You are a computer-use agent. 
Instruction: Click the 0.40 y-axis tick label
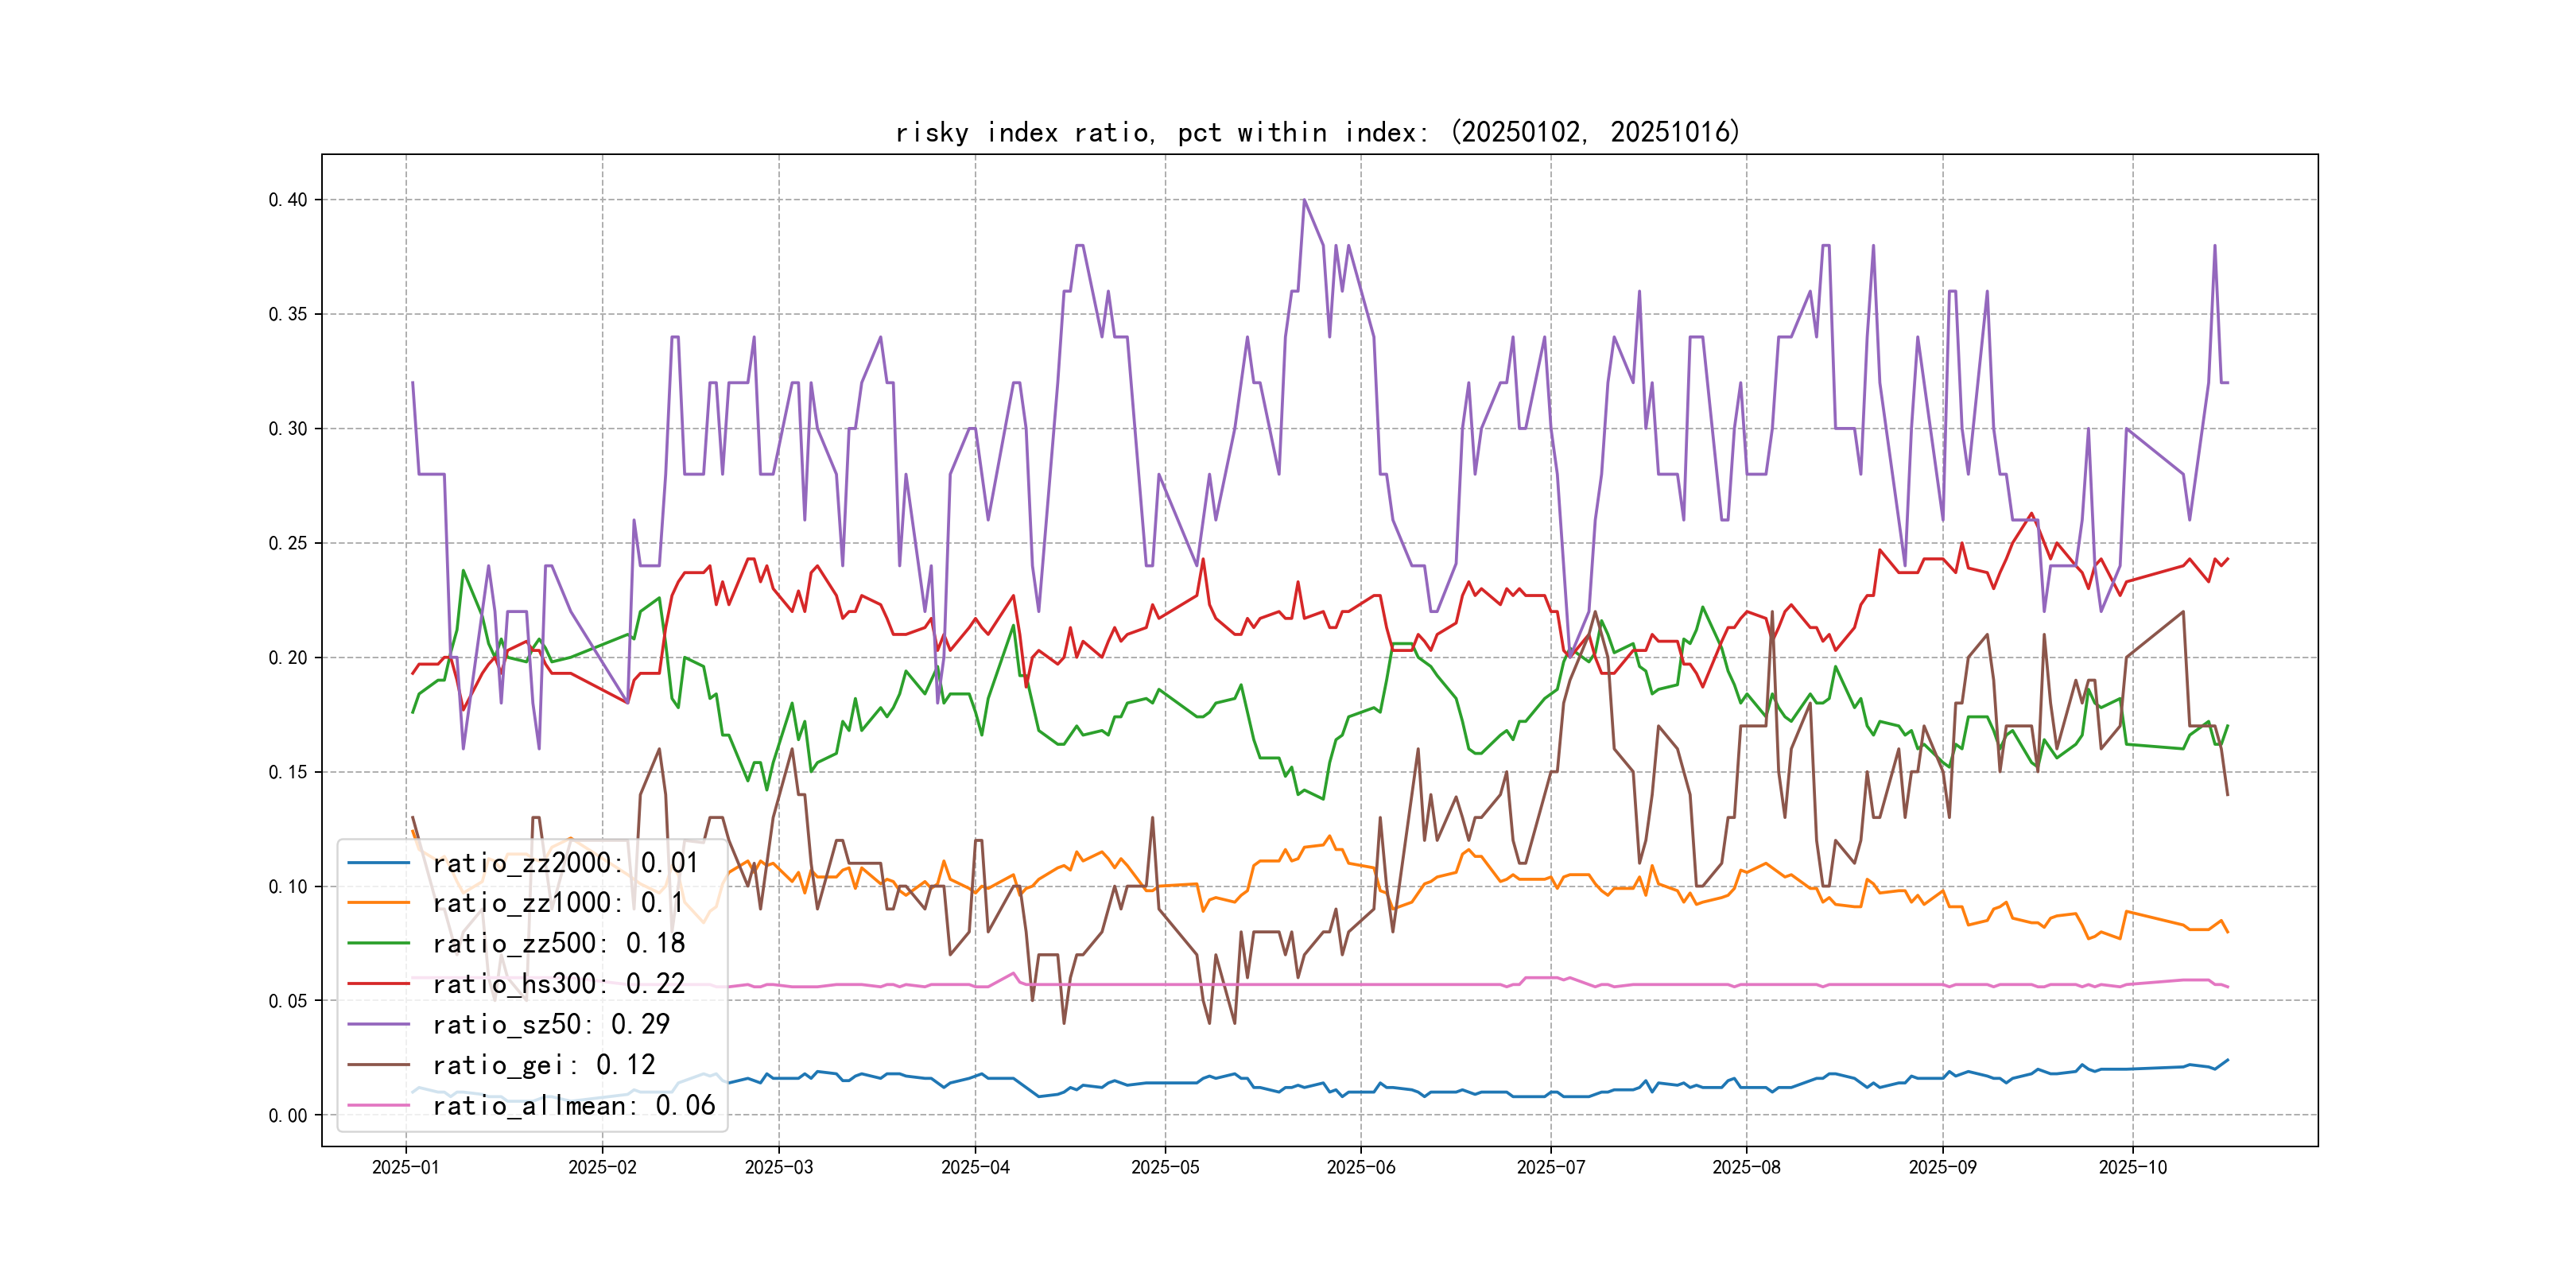[x=287, y=200]
